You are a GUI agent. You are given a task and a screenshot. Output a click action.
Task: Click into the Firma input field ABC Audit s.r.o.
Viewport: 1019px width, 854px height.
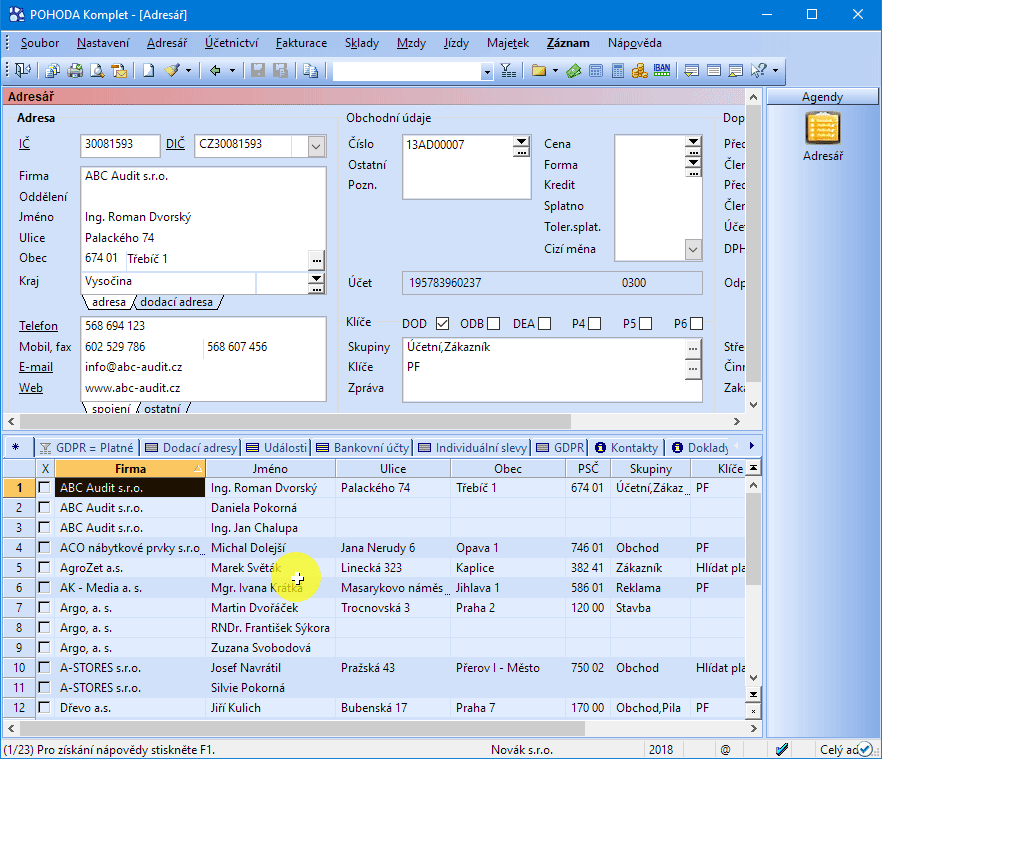(x=203, y=176)
